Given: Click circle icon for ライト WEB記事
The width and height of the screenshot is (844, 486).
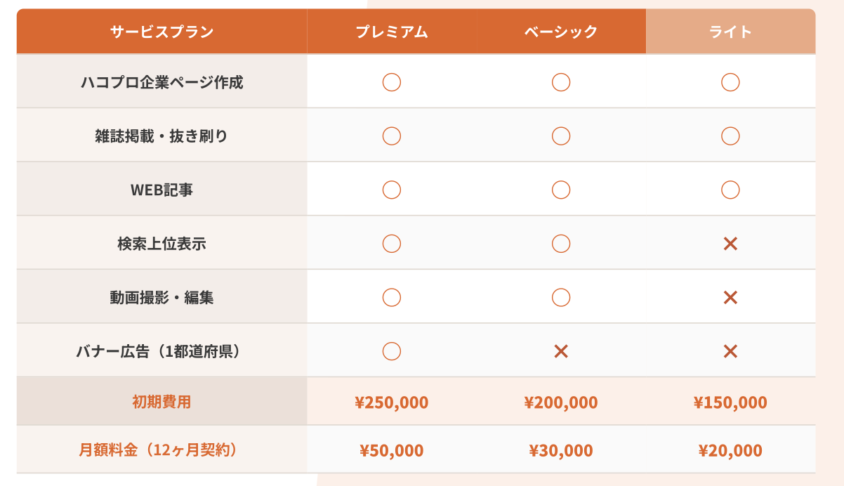Looking at the screenshot, I should tap(730, 190).
